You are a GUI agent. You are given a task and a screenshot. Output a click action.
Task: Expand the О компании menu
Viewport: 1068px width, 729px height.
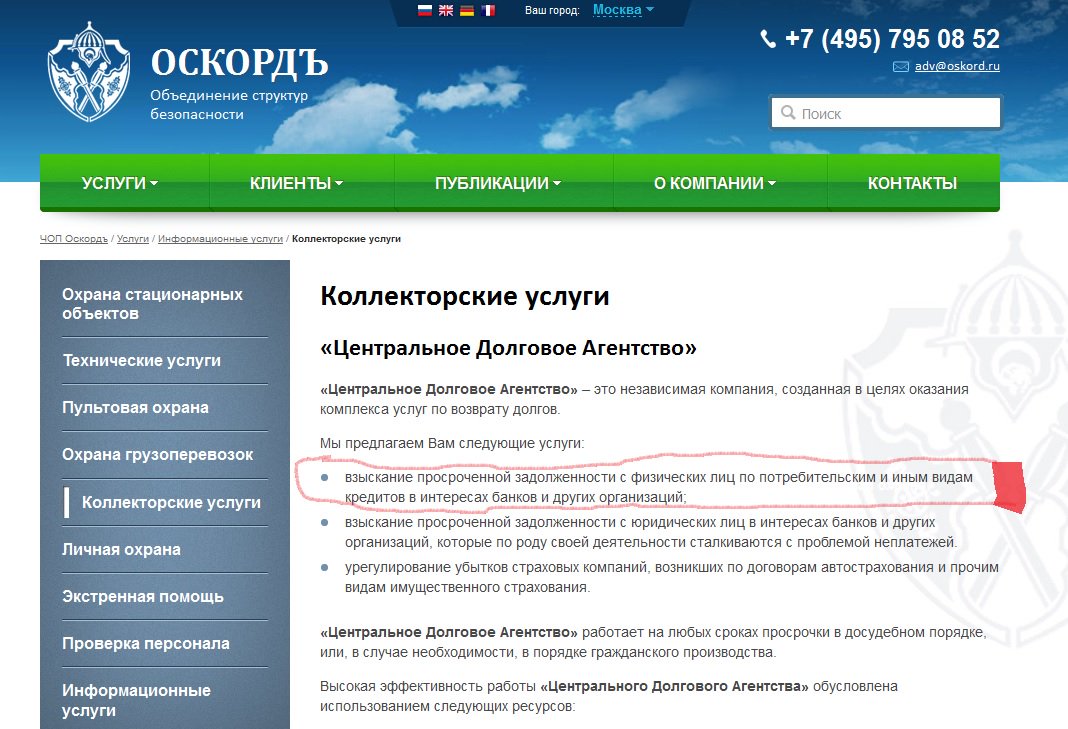click(x=714, y=183)
